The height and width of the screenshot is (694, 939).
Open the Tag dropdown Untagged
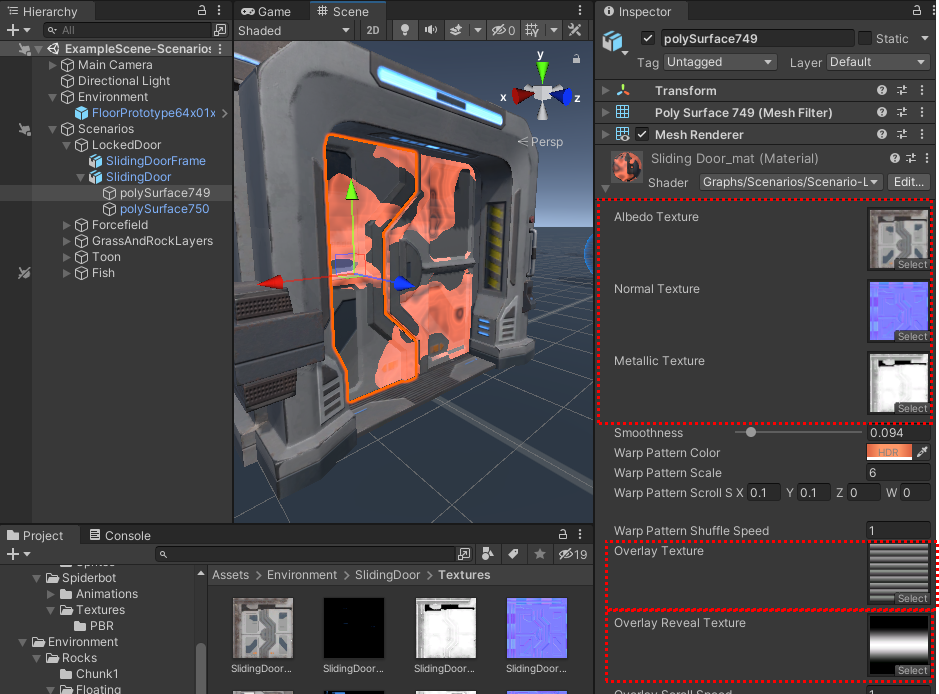[720, 62]
